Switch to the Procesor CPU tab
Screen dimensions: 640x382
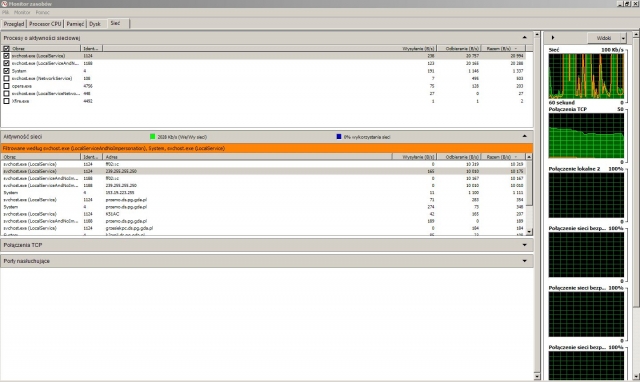click(x=45, y=24)
